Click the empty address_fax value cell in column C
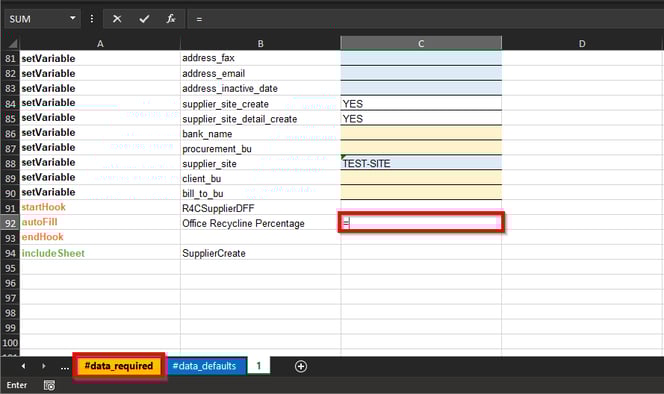 (x=421, y=58)
